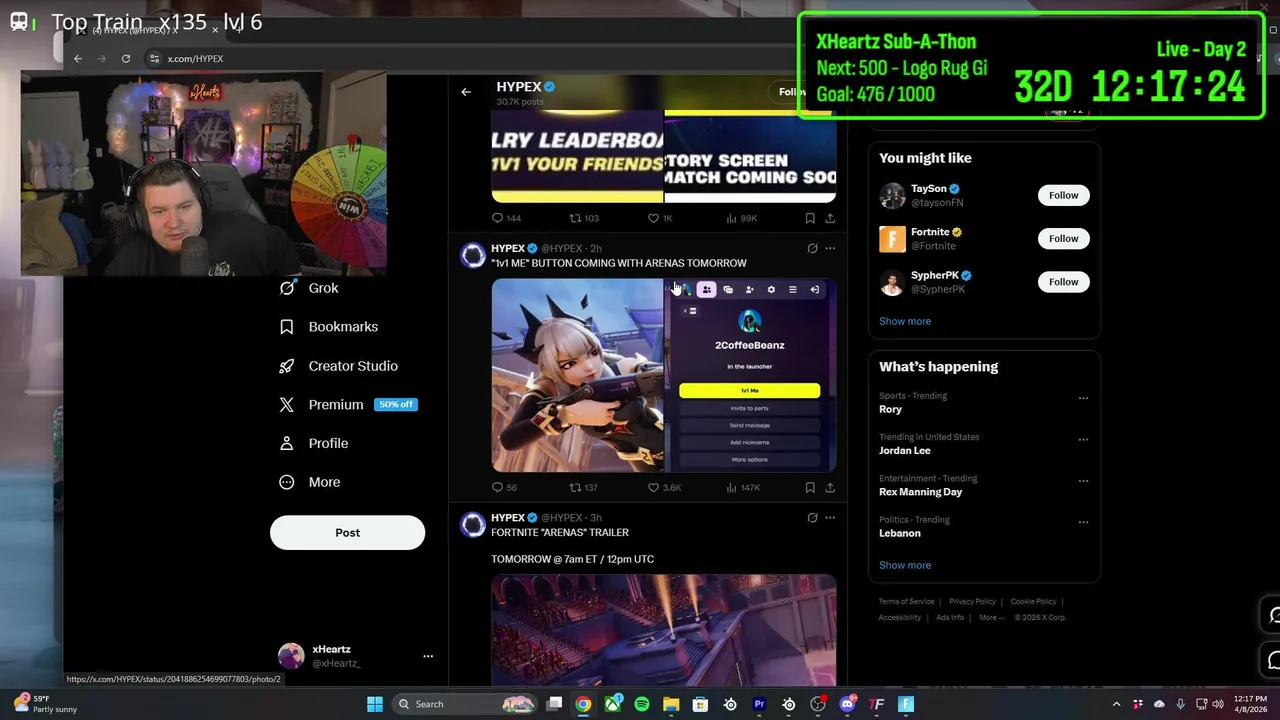Open repost options on post with 137 reposts
The image size is (1280, 720).
coord(584,488)
